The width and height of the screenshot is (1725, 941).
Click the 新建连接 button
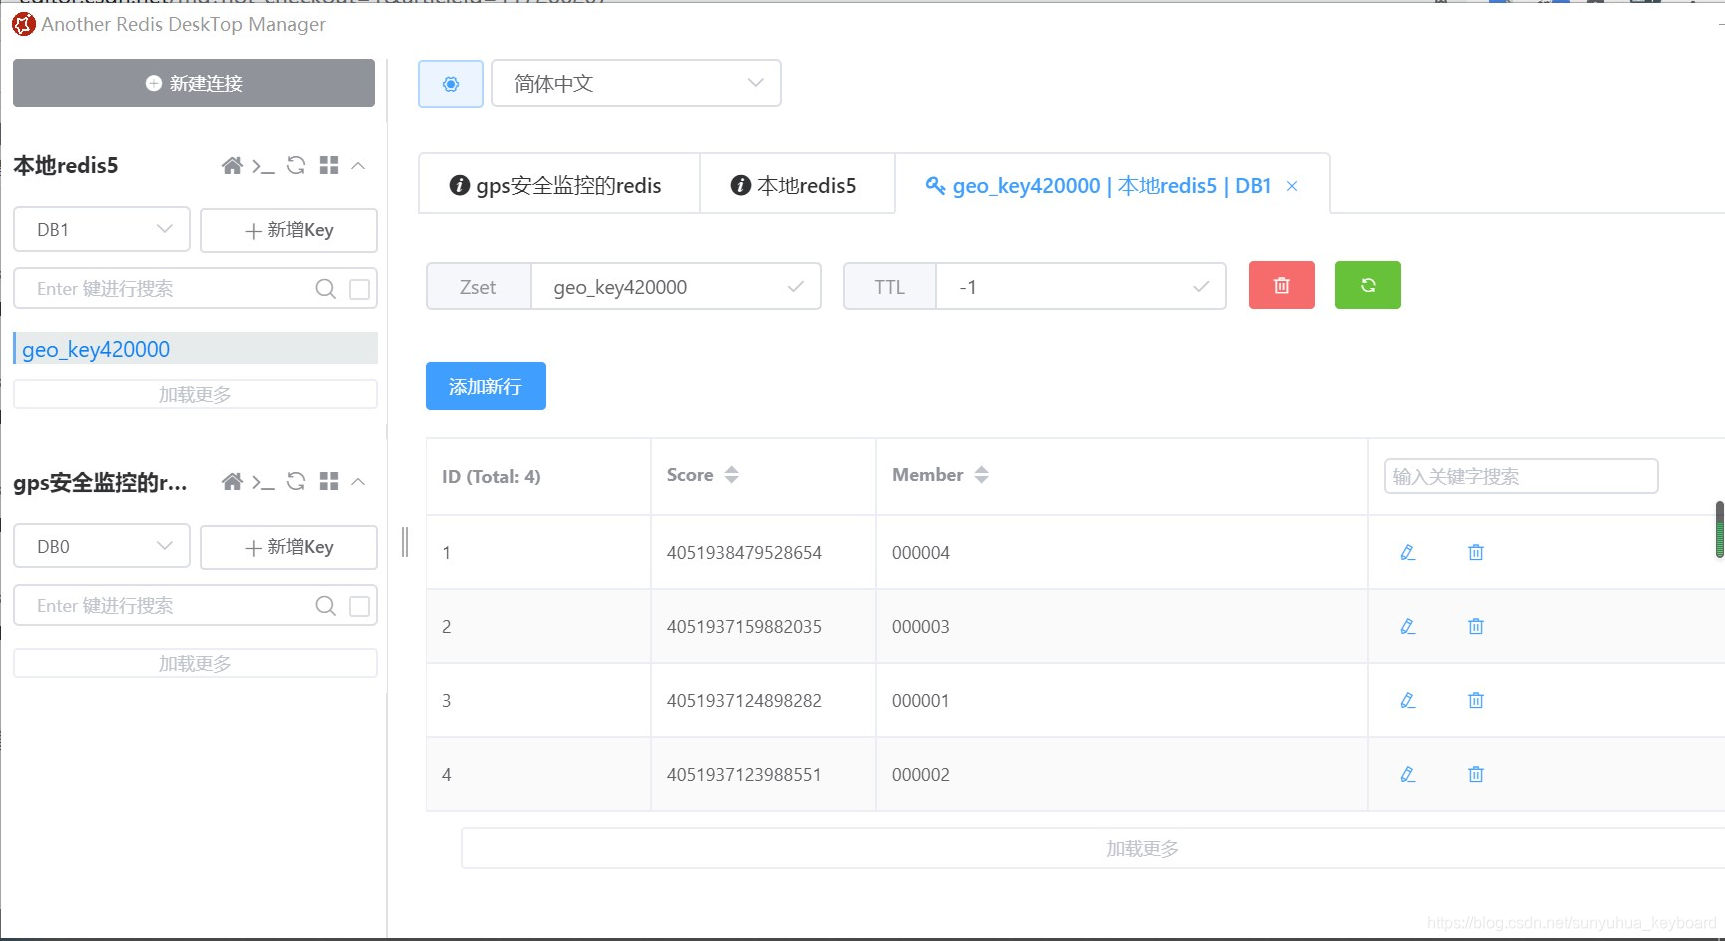(x=194, y=83)
